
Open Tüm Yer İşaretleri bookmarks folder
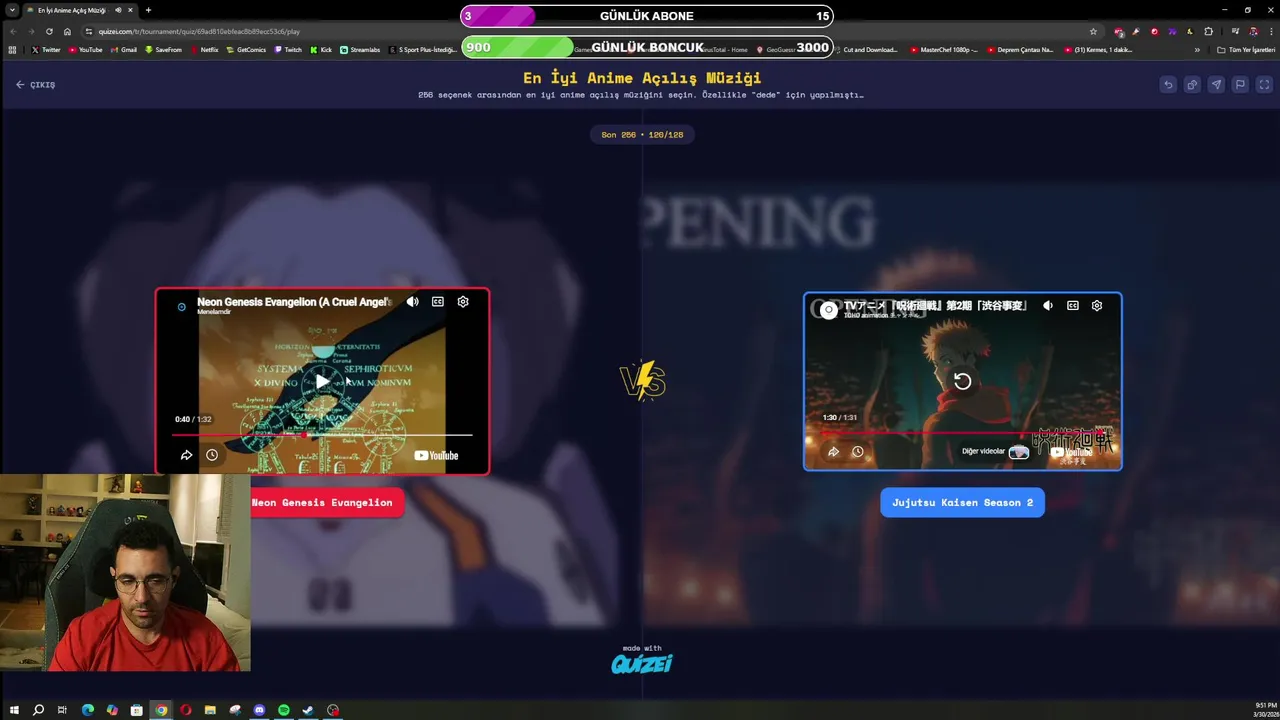[1246, 50]
